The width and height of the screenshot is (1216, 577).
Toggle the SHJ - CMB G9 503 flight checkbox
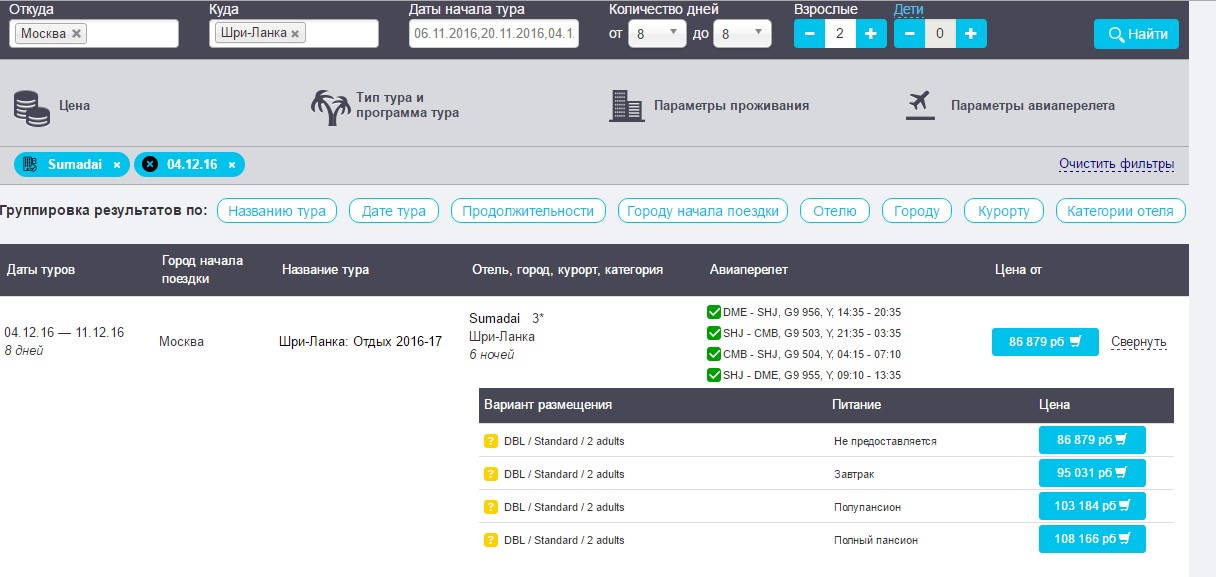coord(714,333)
